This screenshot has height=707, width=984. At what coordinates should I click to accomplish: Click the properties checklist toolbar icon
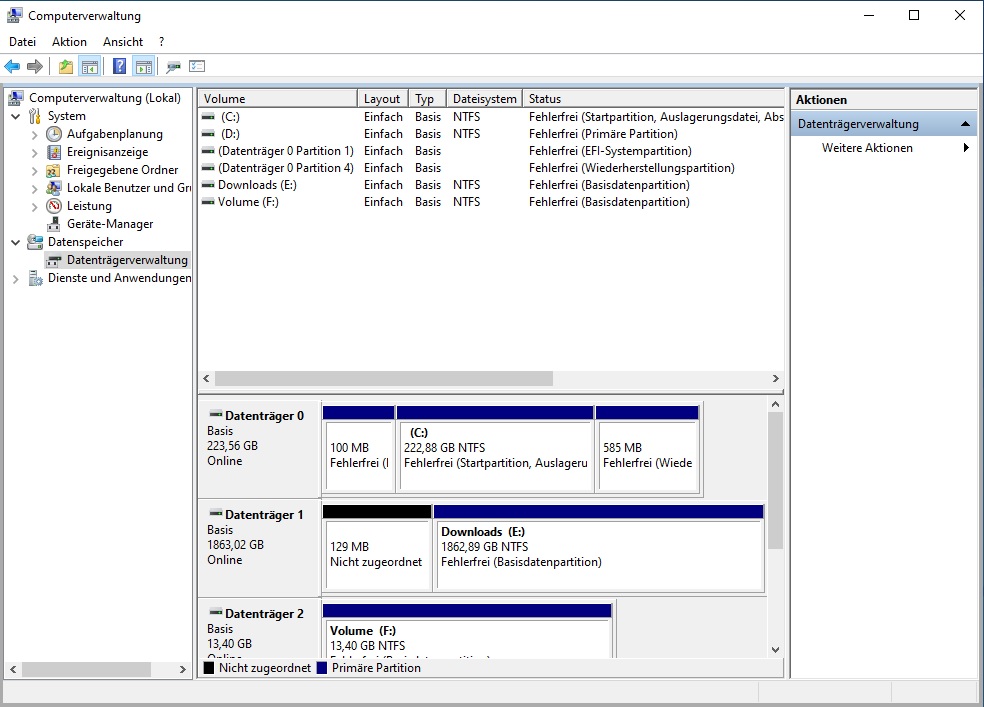point(197,66)
